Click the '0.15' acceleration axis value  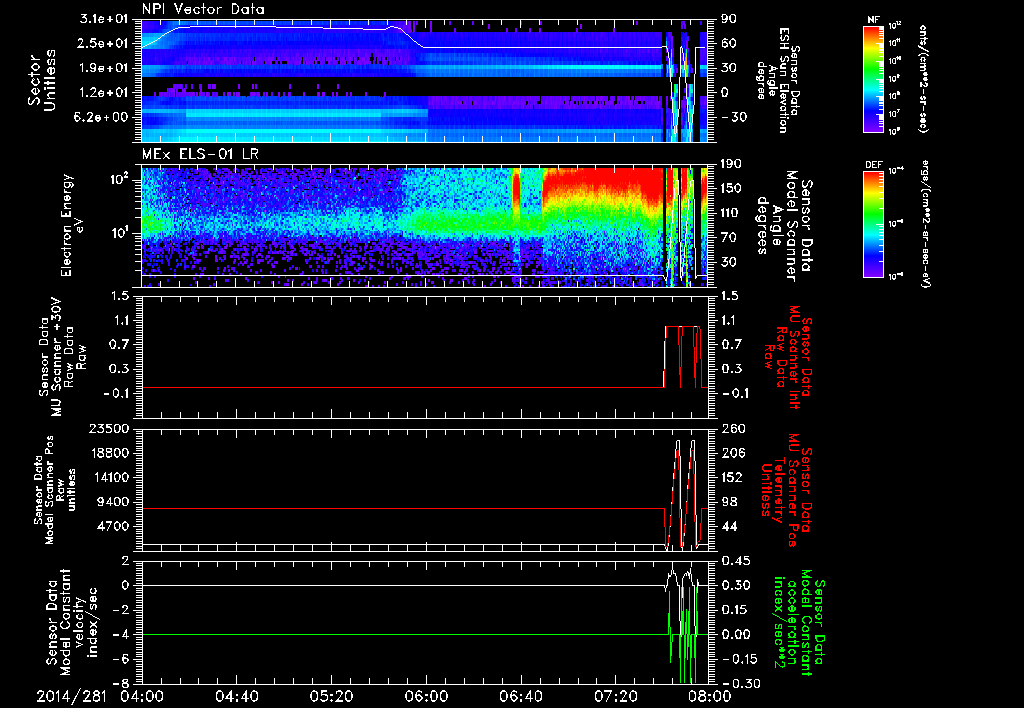pyautogui.click(x=736, y=610)
